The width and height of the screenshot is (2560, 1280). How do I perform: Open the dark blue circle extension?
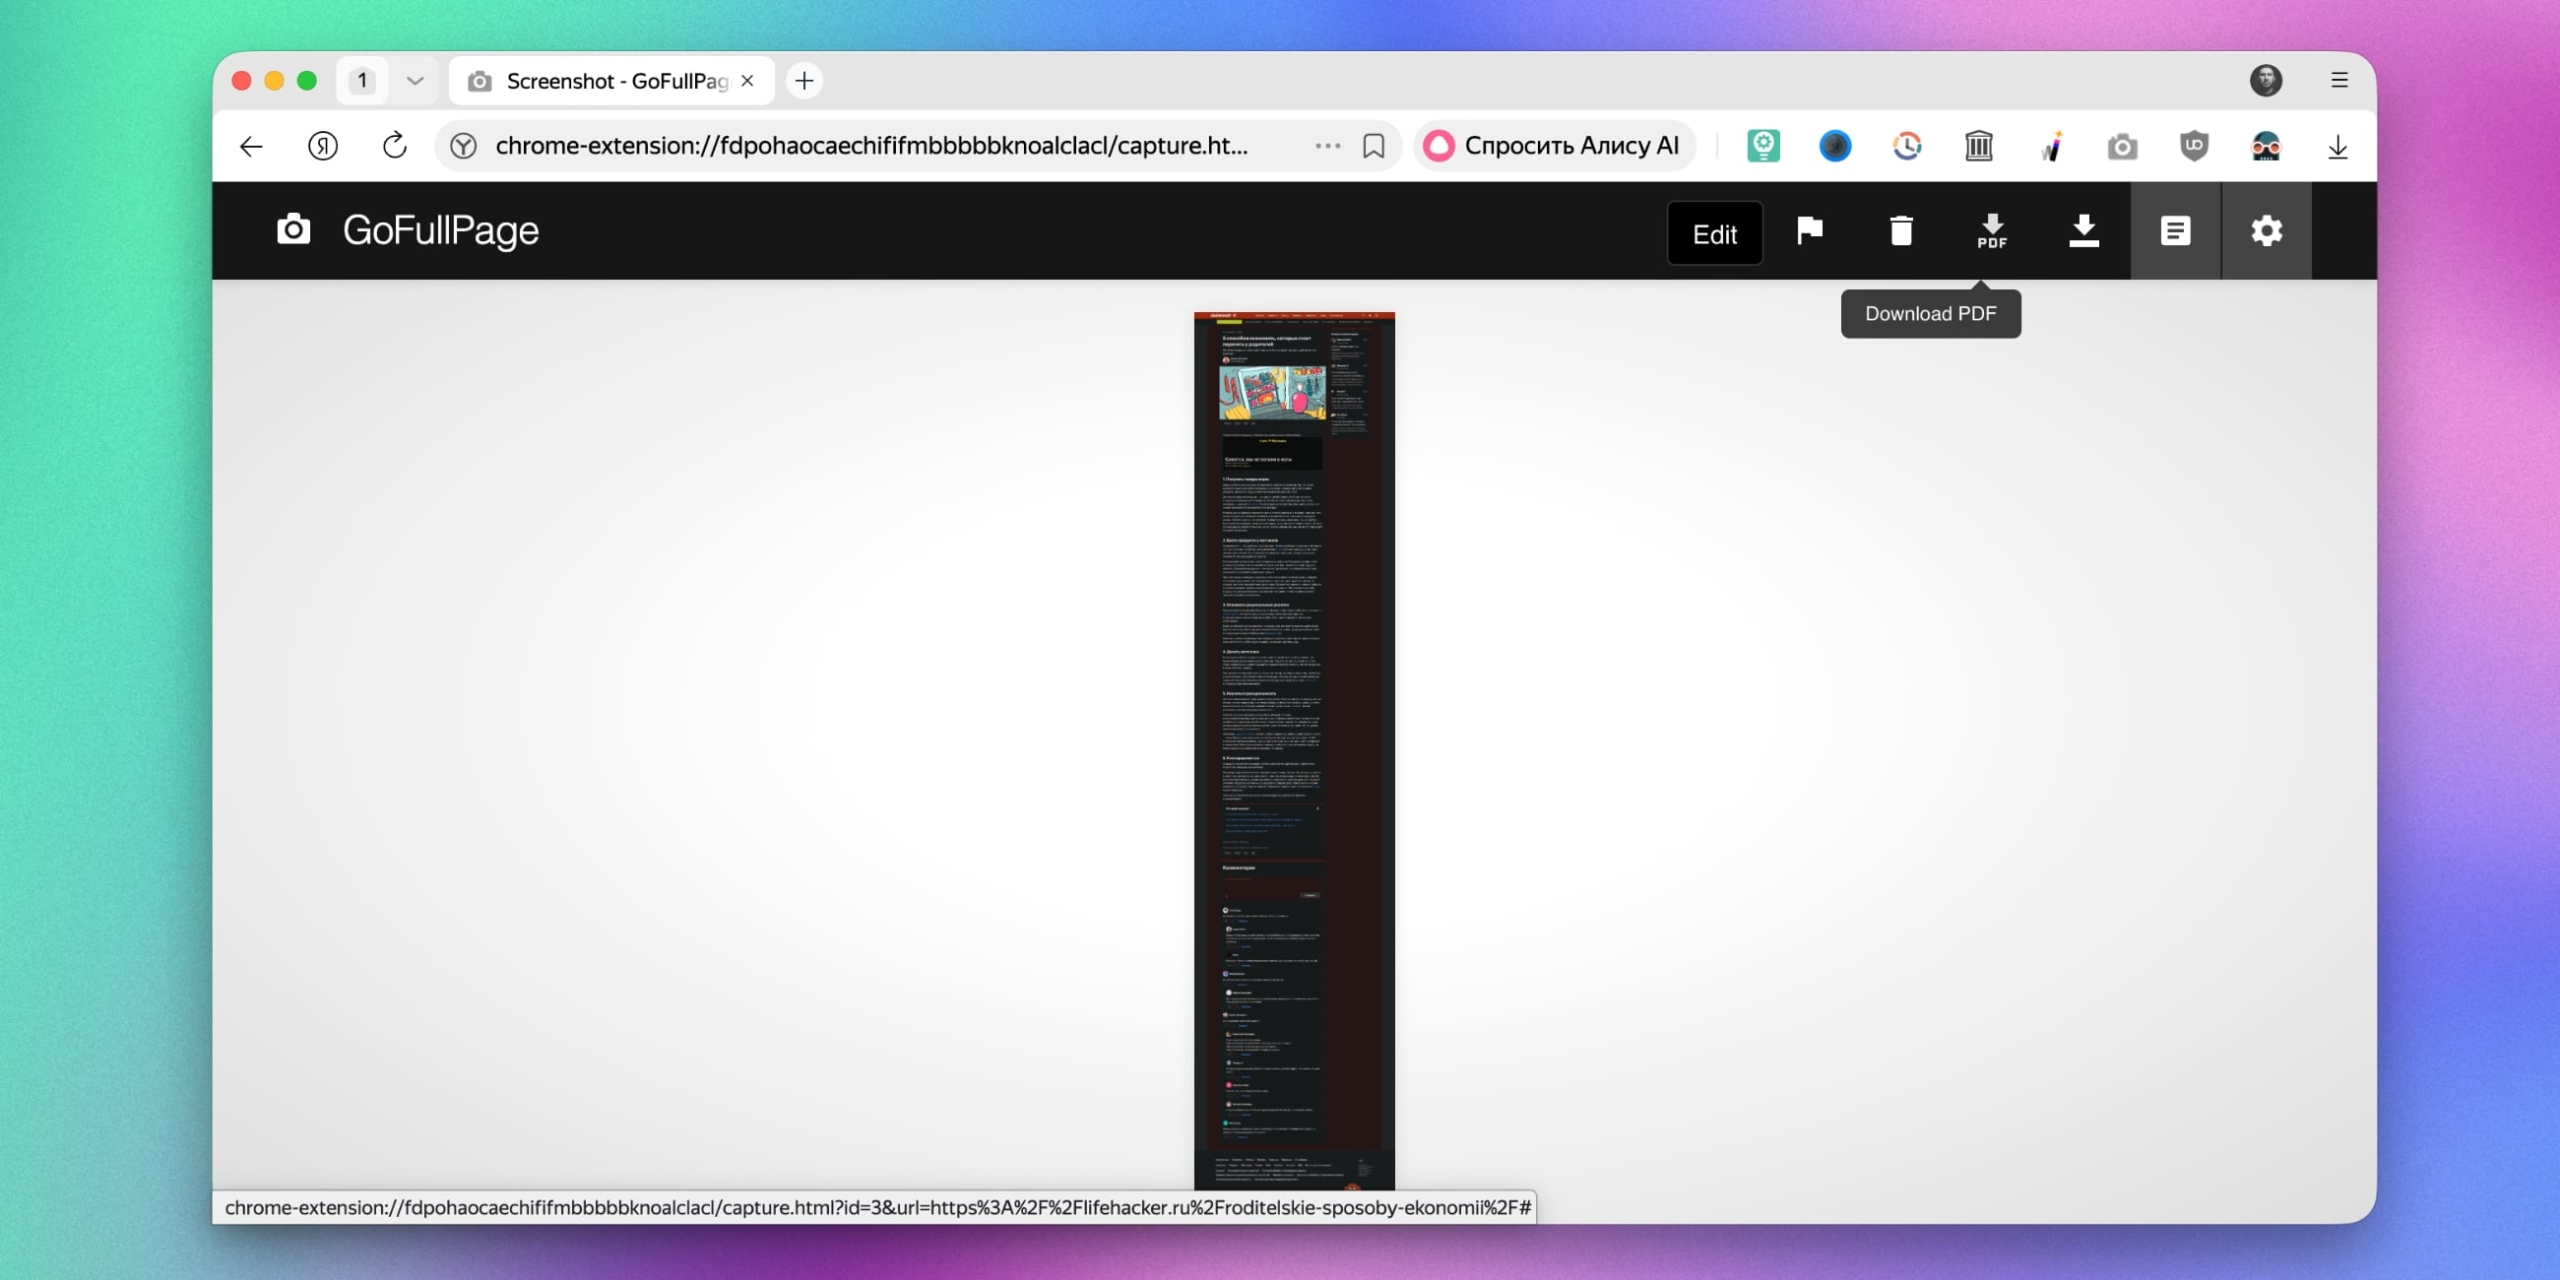point(1835,146)
